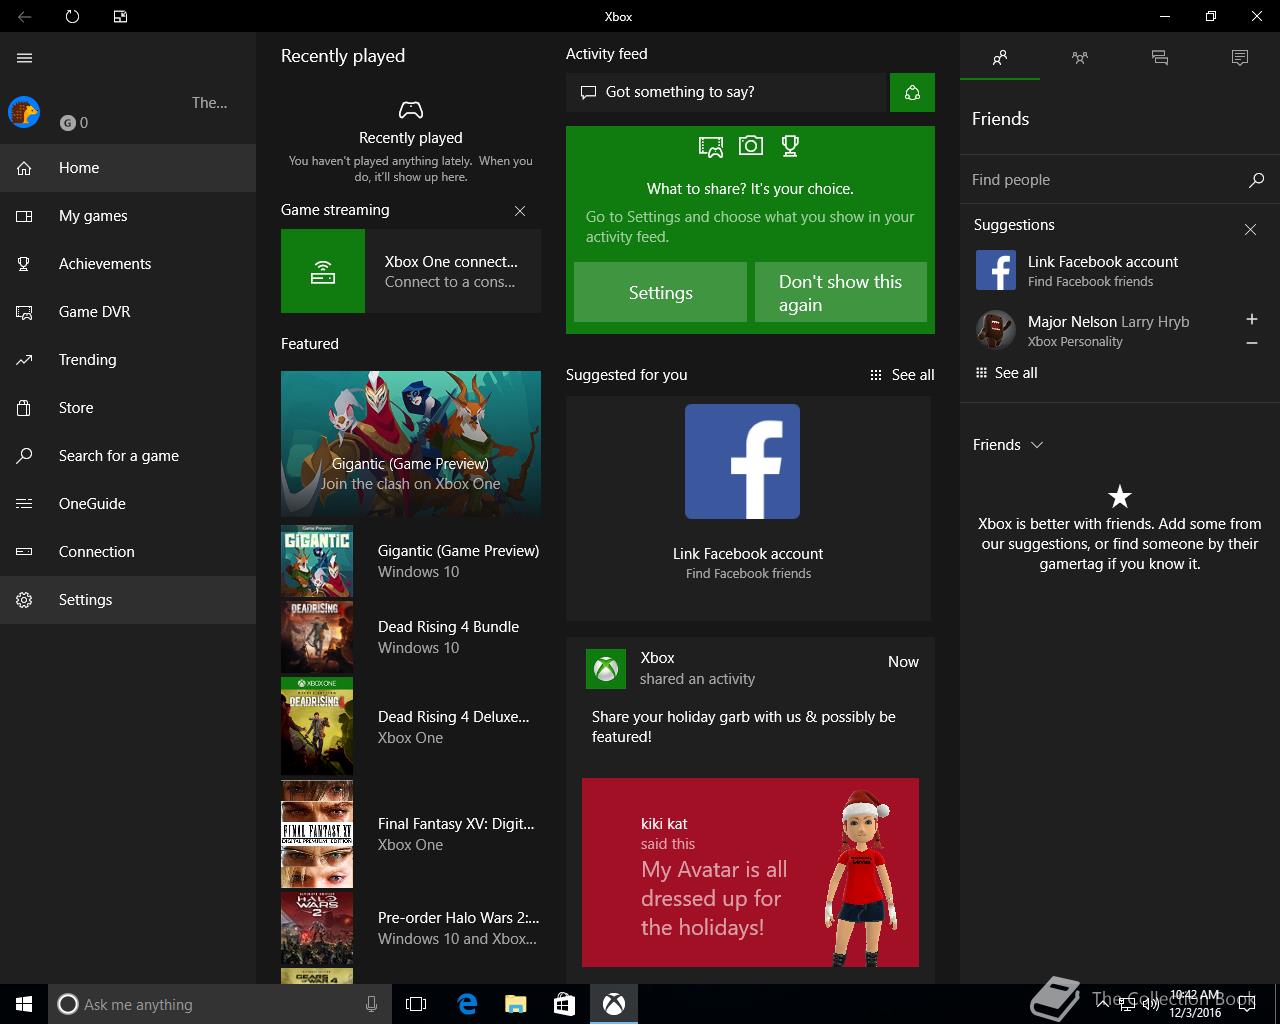Open Settings in sidebar
1280x1024 pixels.
pos(128,600)
